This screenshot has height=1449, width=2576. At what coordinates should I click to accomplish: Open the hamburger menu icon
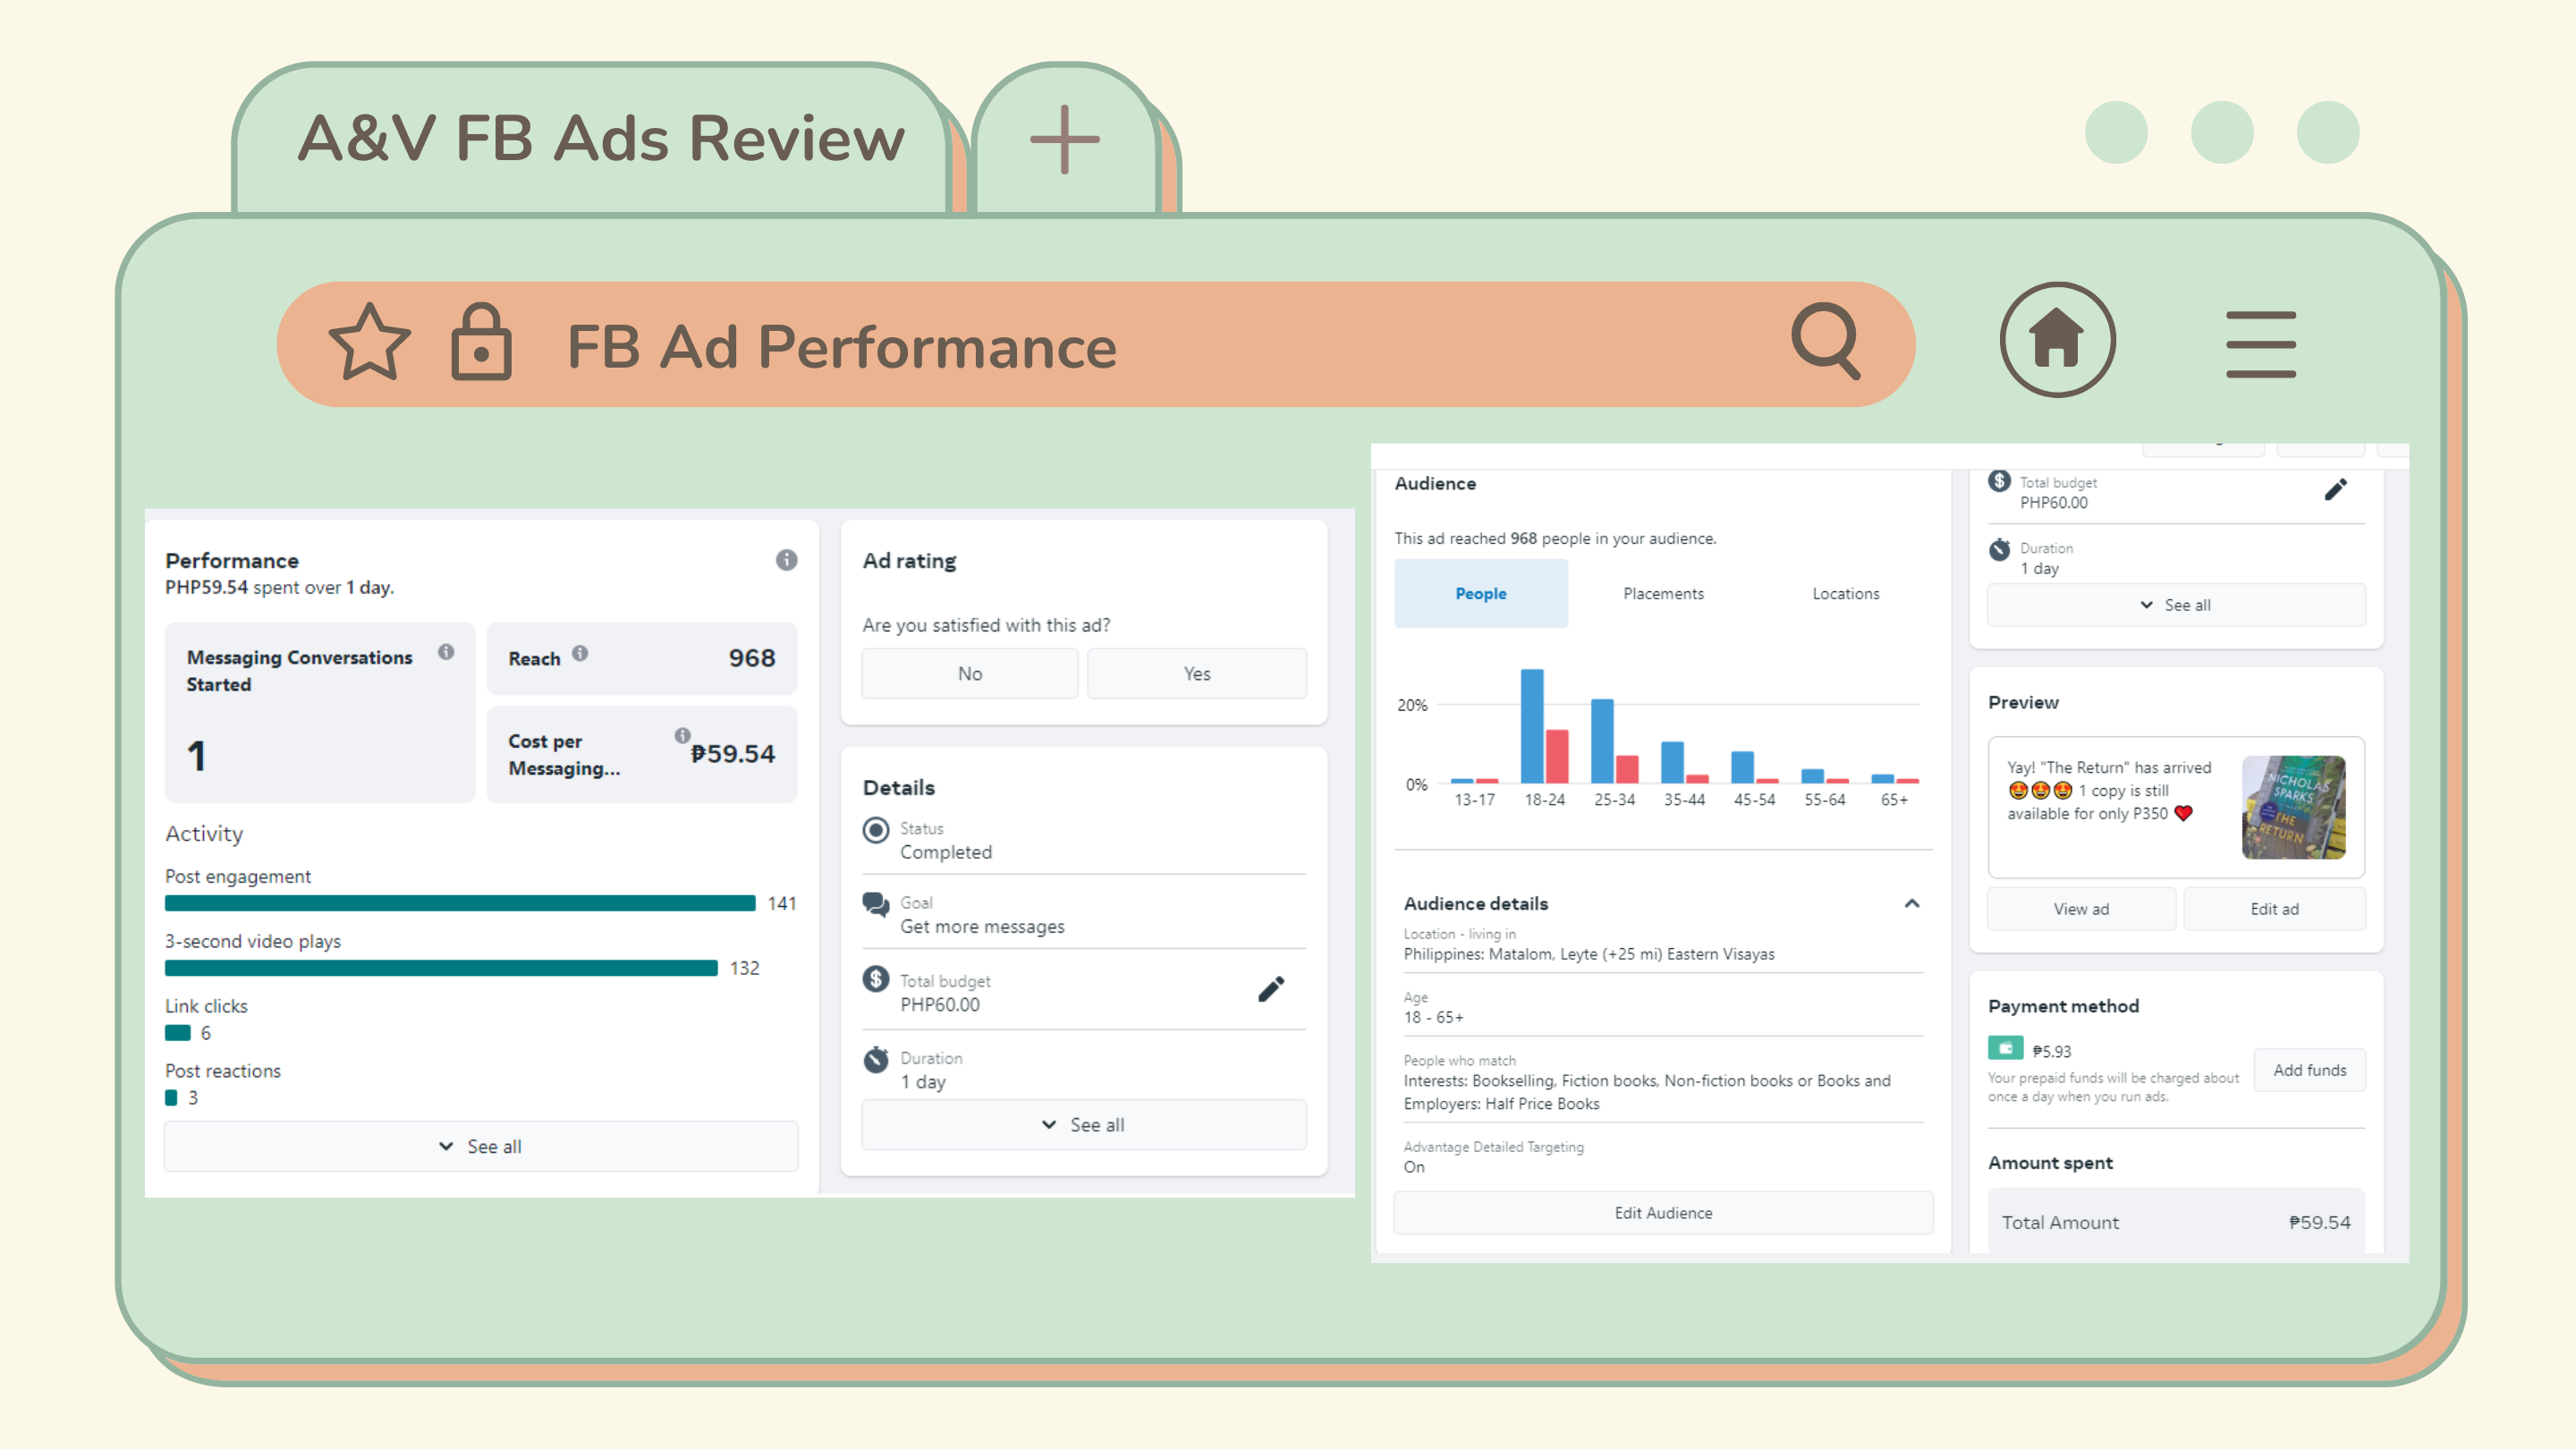(2260, 344)
